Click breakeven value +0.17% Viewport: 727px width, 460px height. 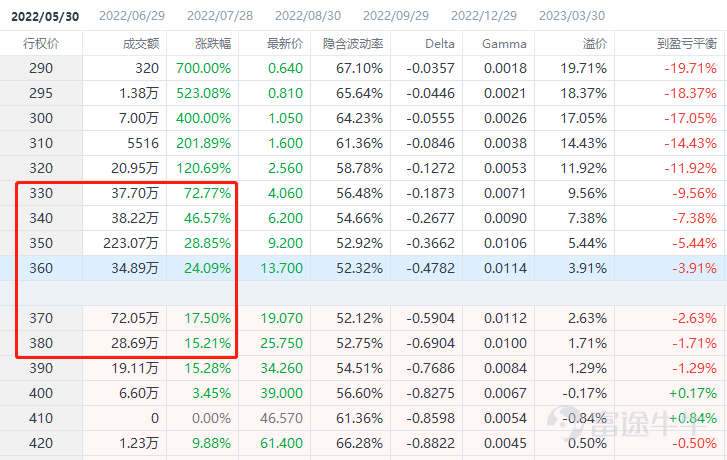point(693,394)
